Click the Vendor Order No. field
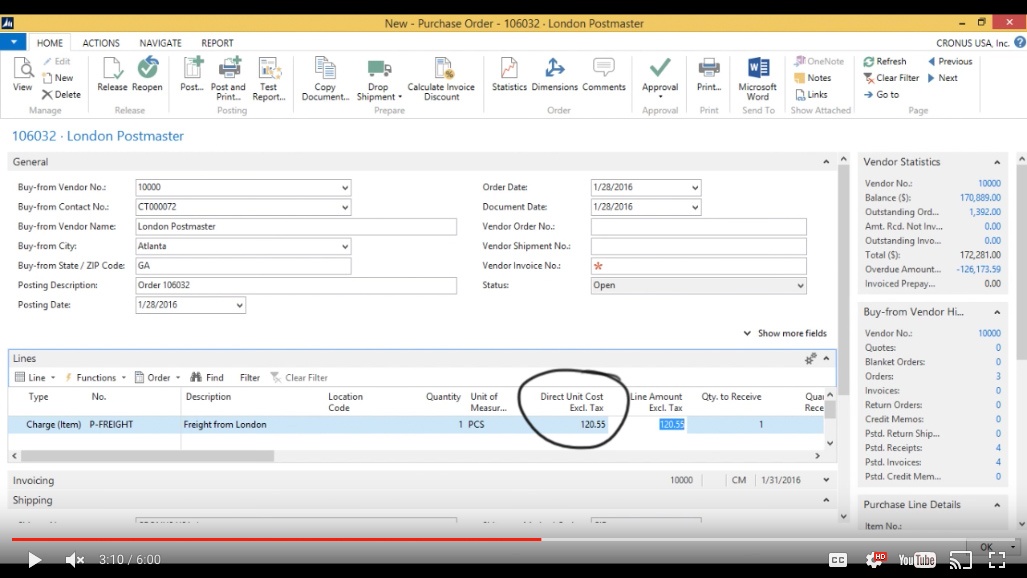 [698, 227]
